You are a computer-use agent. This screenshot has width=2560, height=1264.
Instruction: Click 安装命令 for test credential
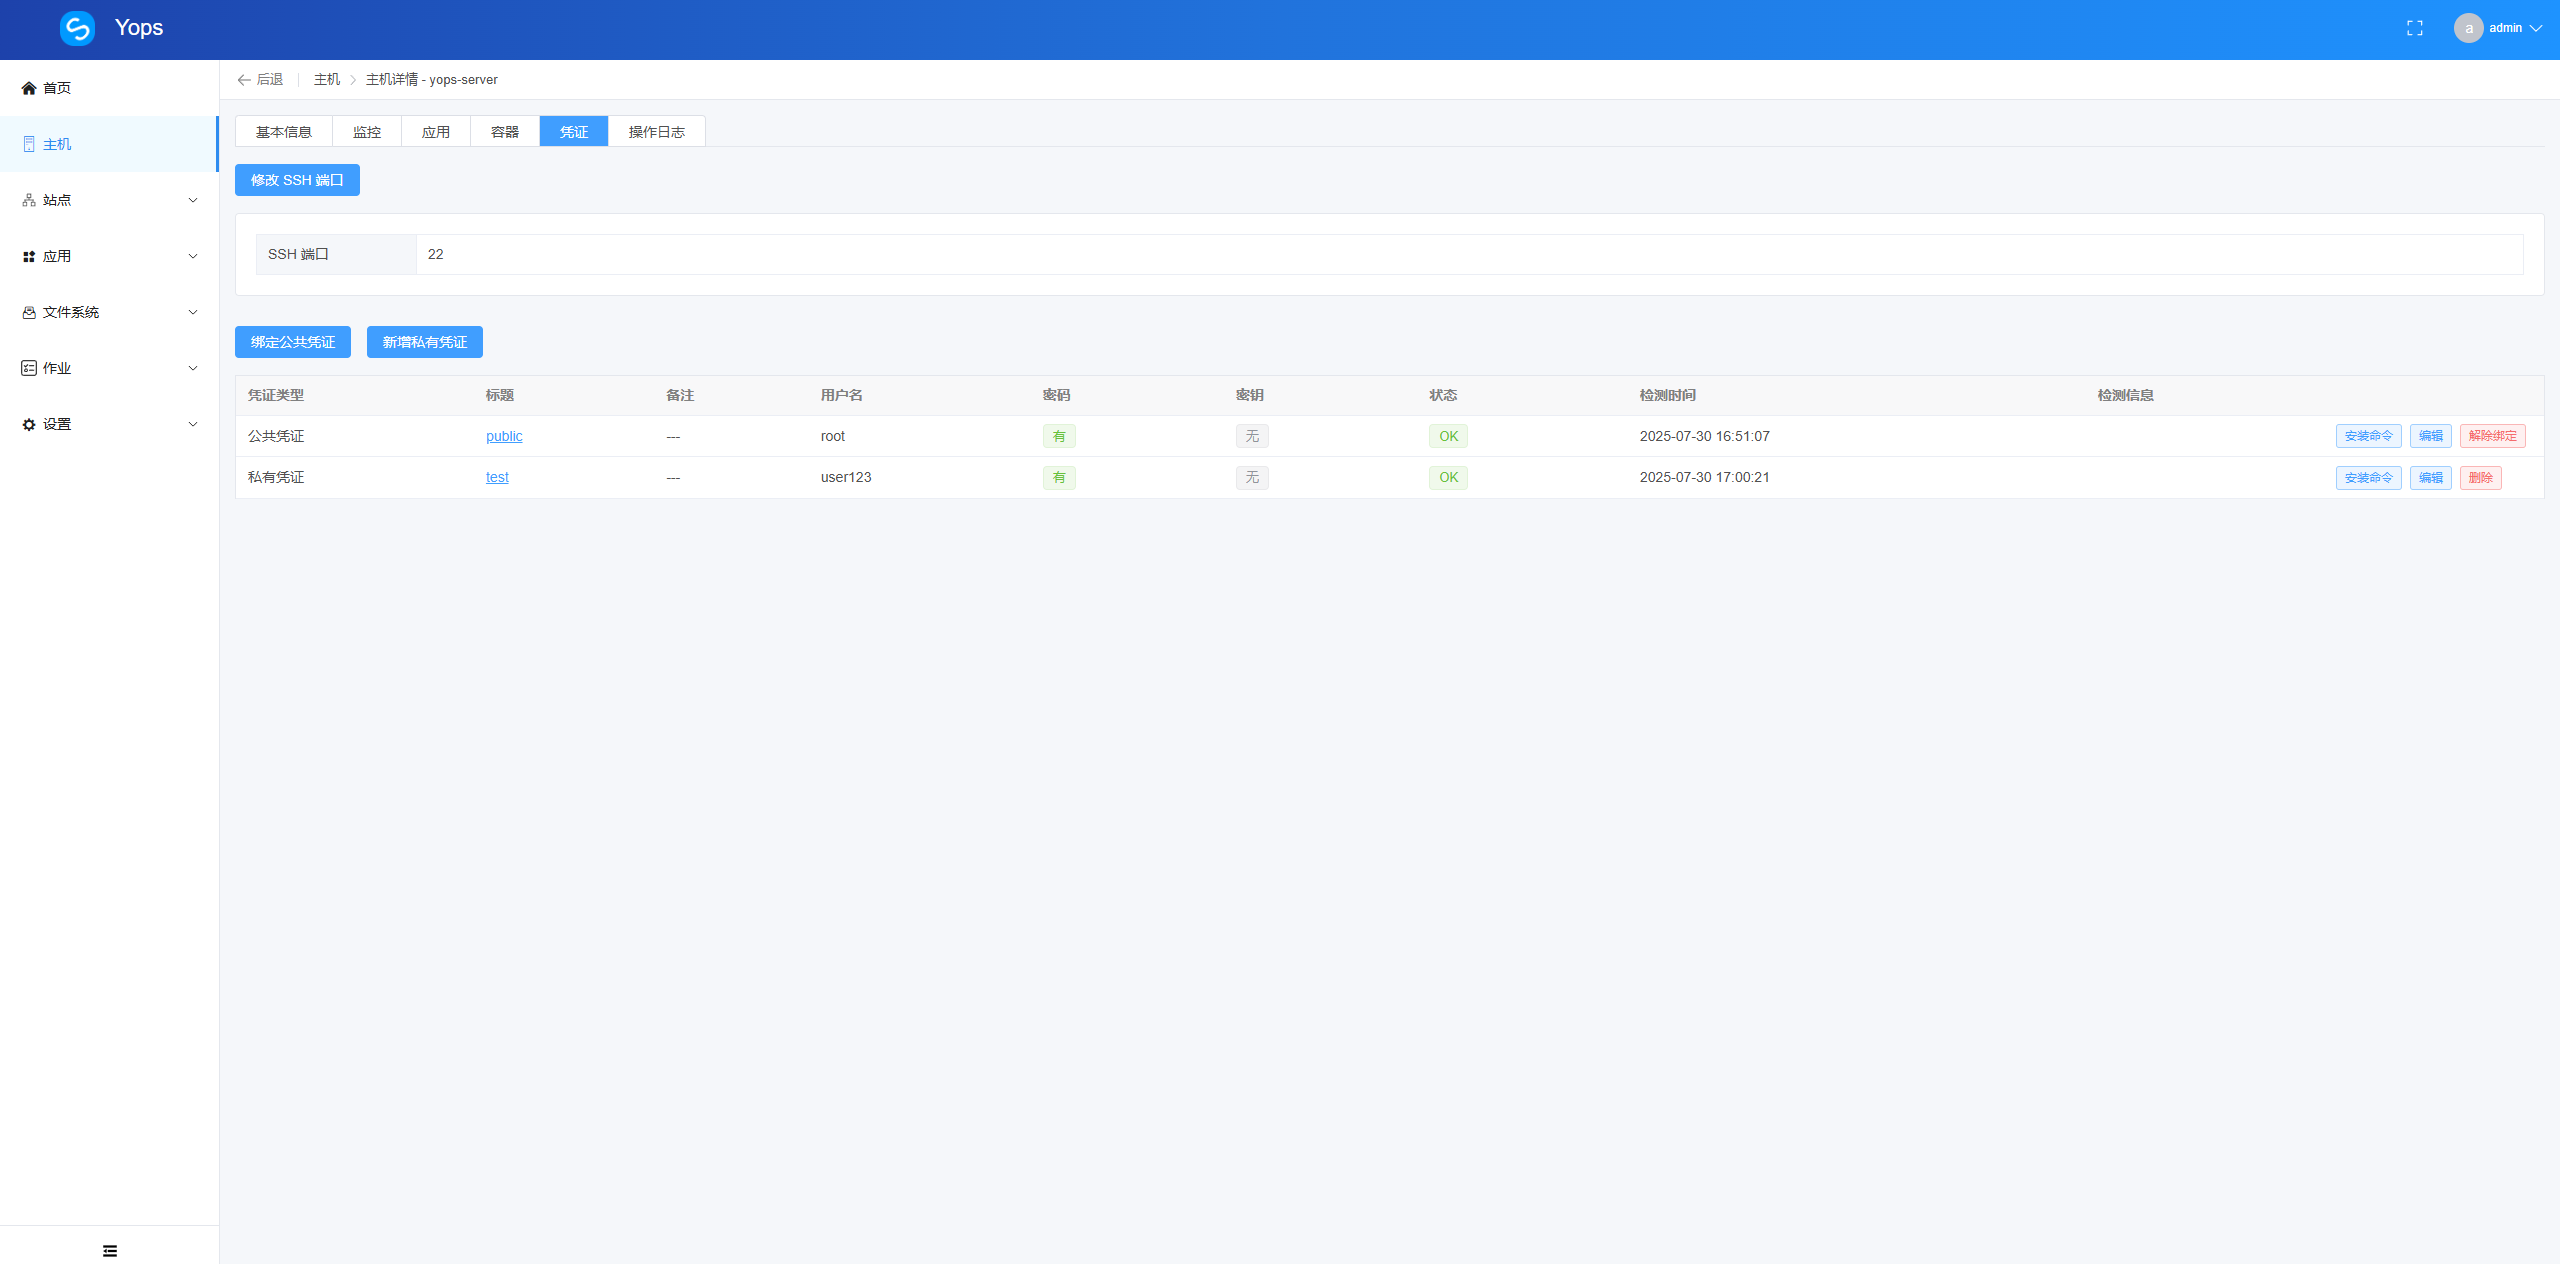click(x=2368, y=478)
